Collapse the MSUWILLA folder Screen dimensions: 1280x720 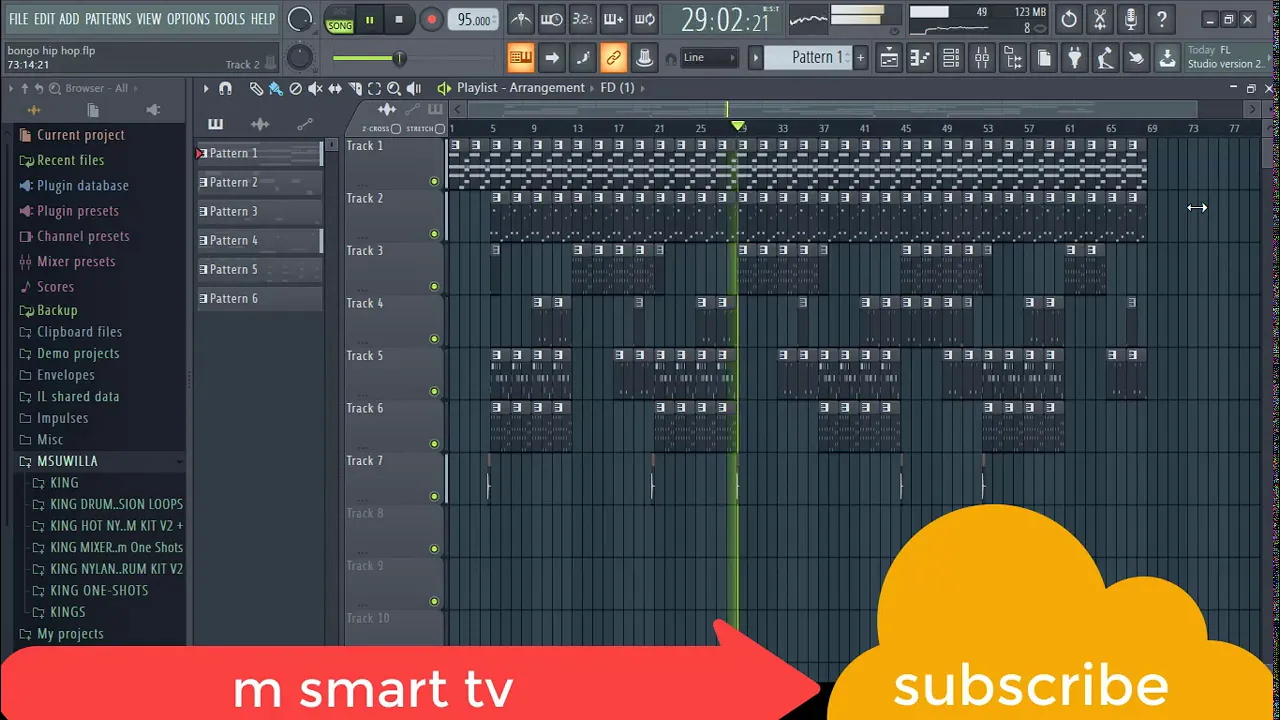tap(67, 461)
